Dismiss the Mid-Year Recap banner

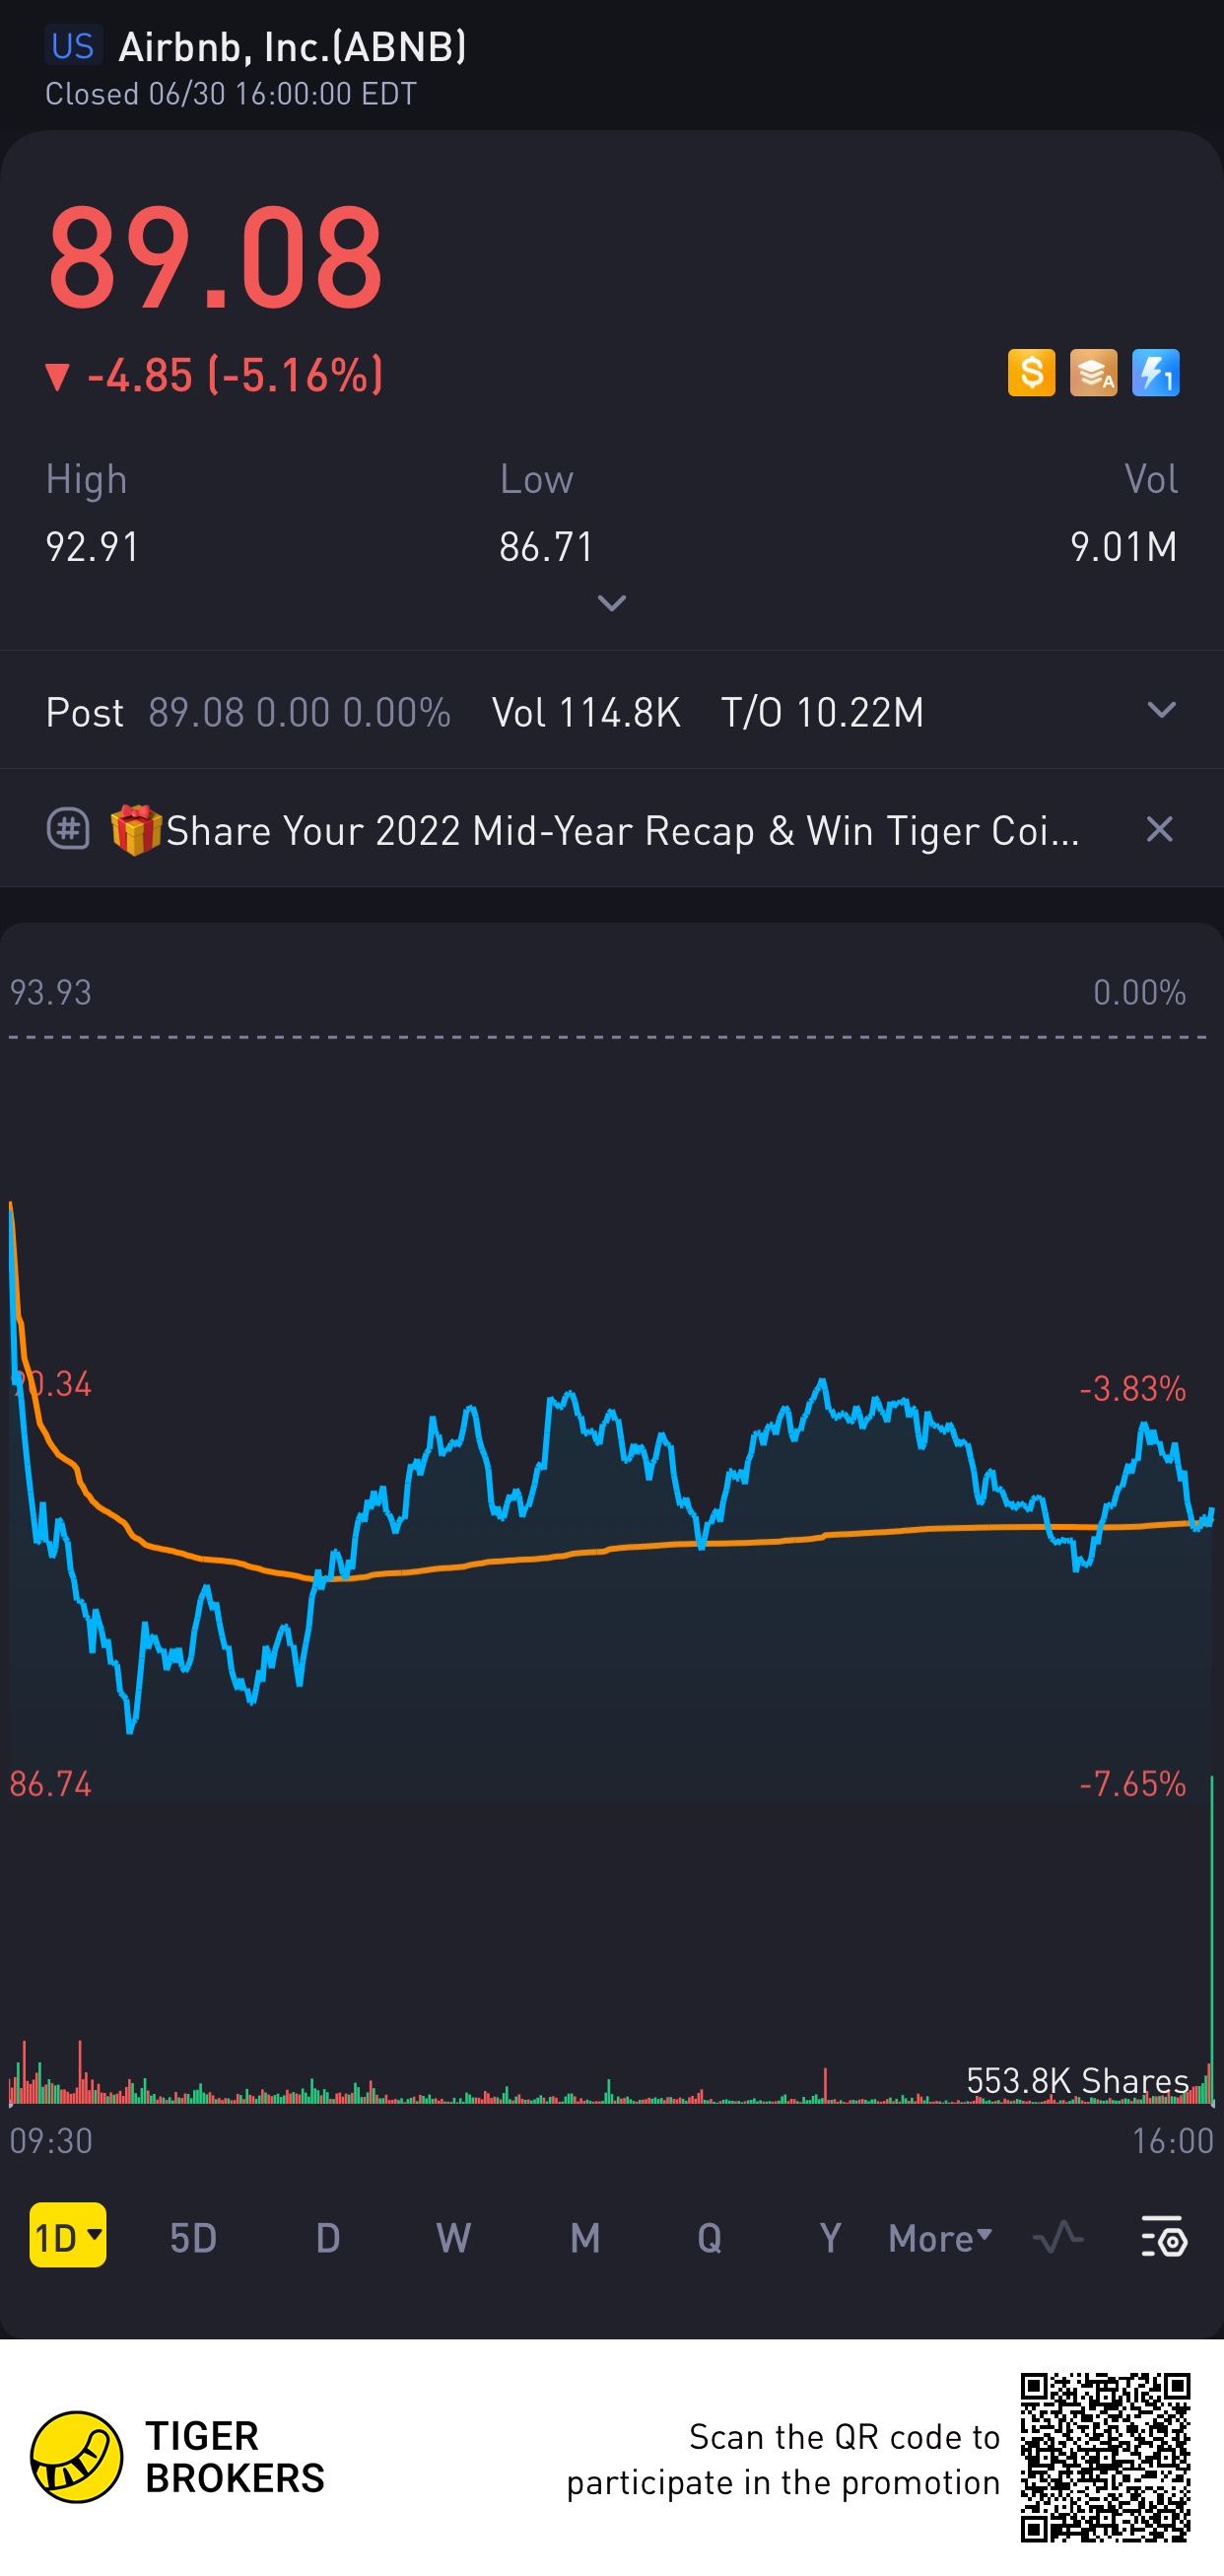pos(1159,829)
